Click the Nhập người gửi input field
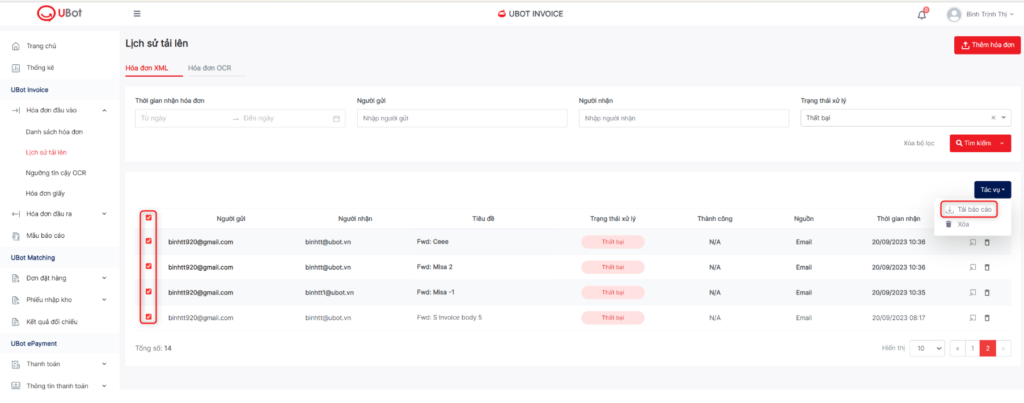1024x403 pixels. pos(462,118)
